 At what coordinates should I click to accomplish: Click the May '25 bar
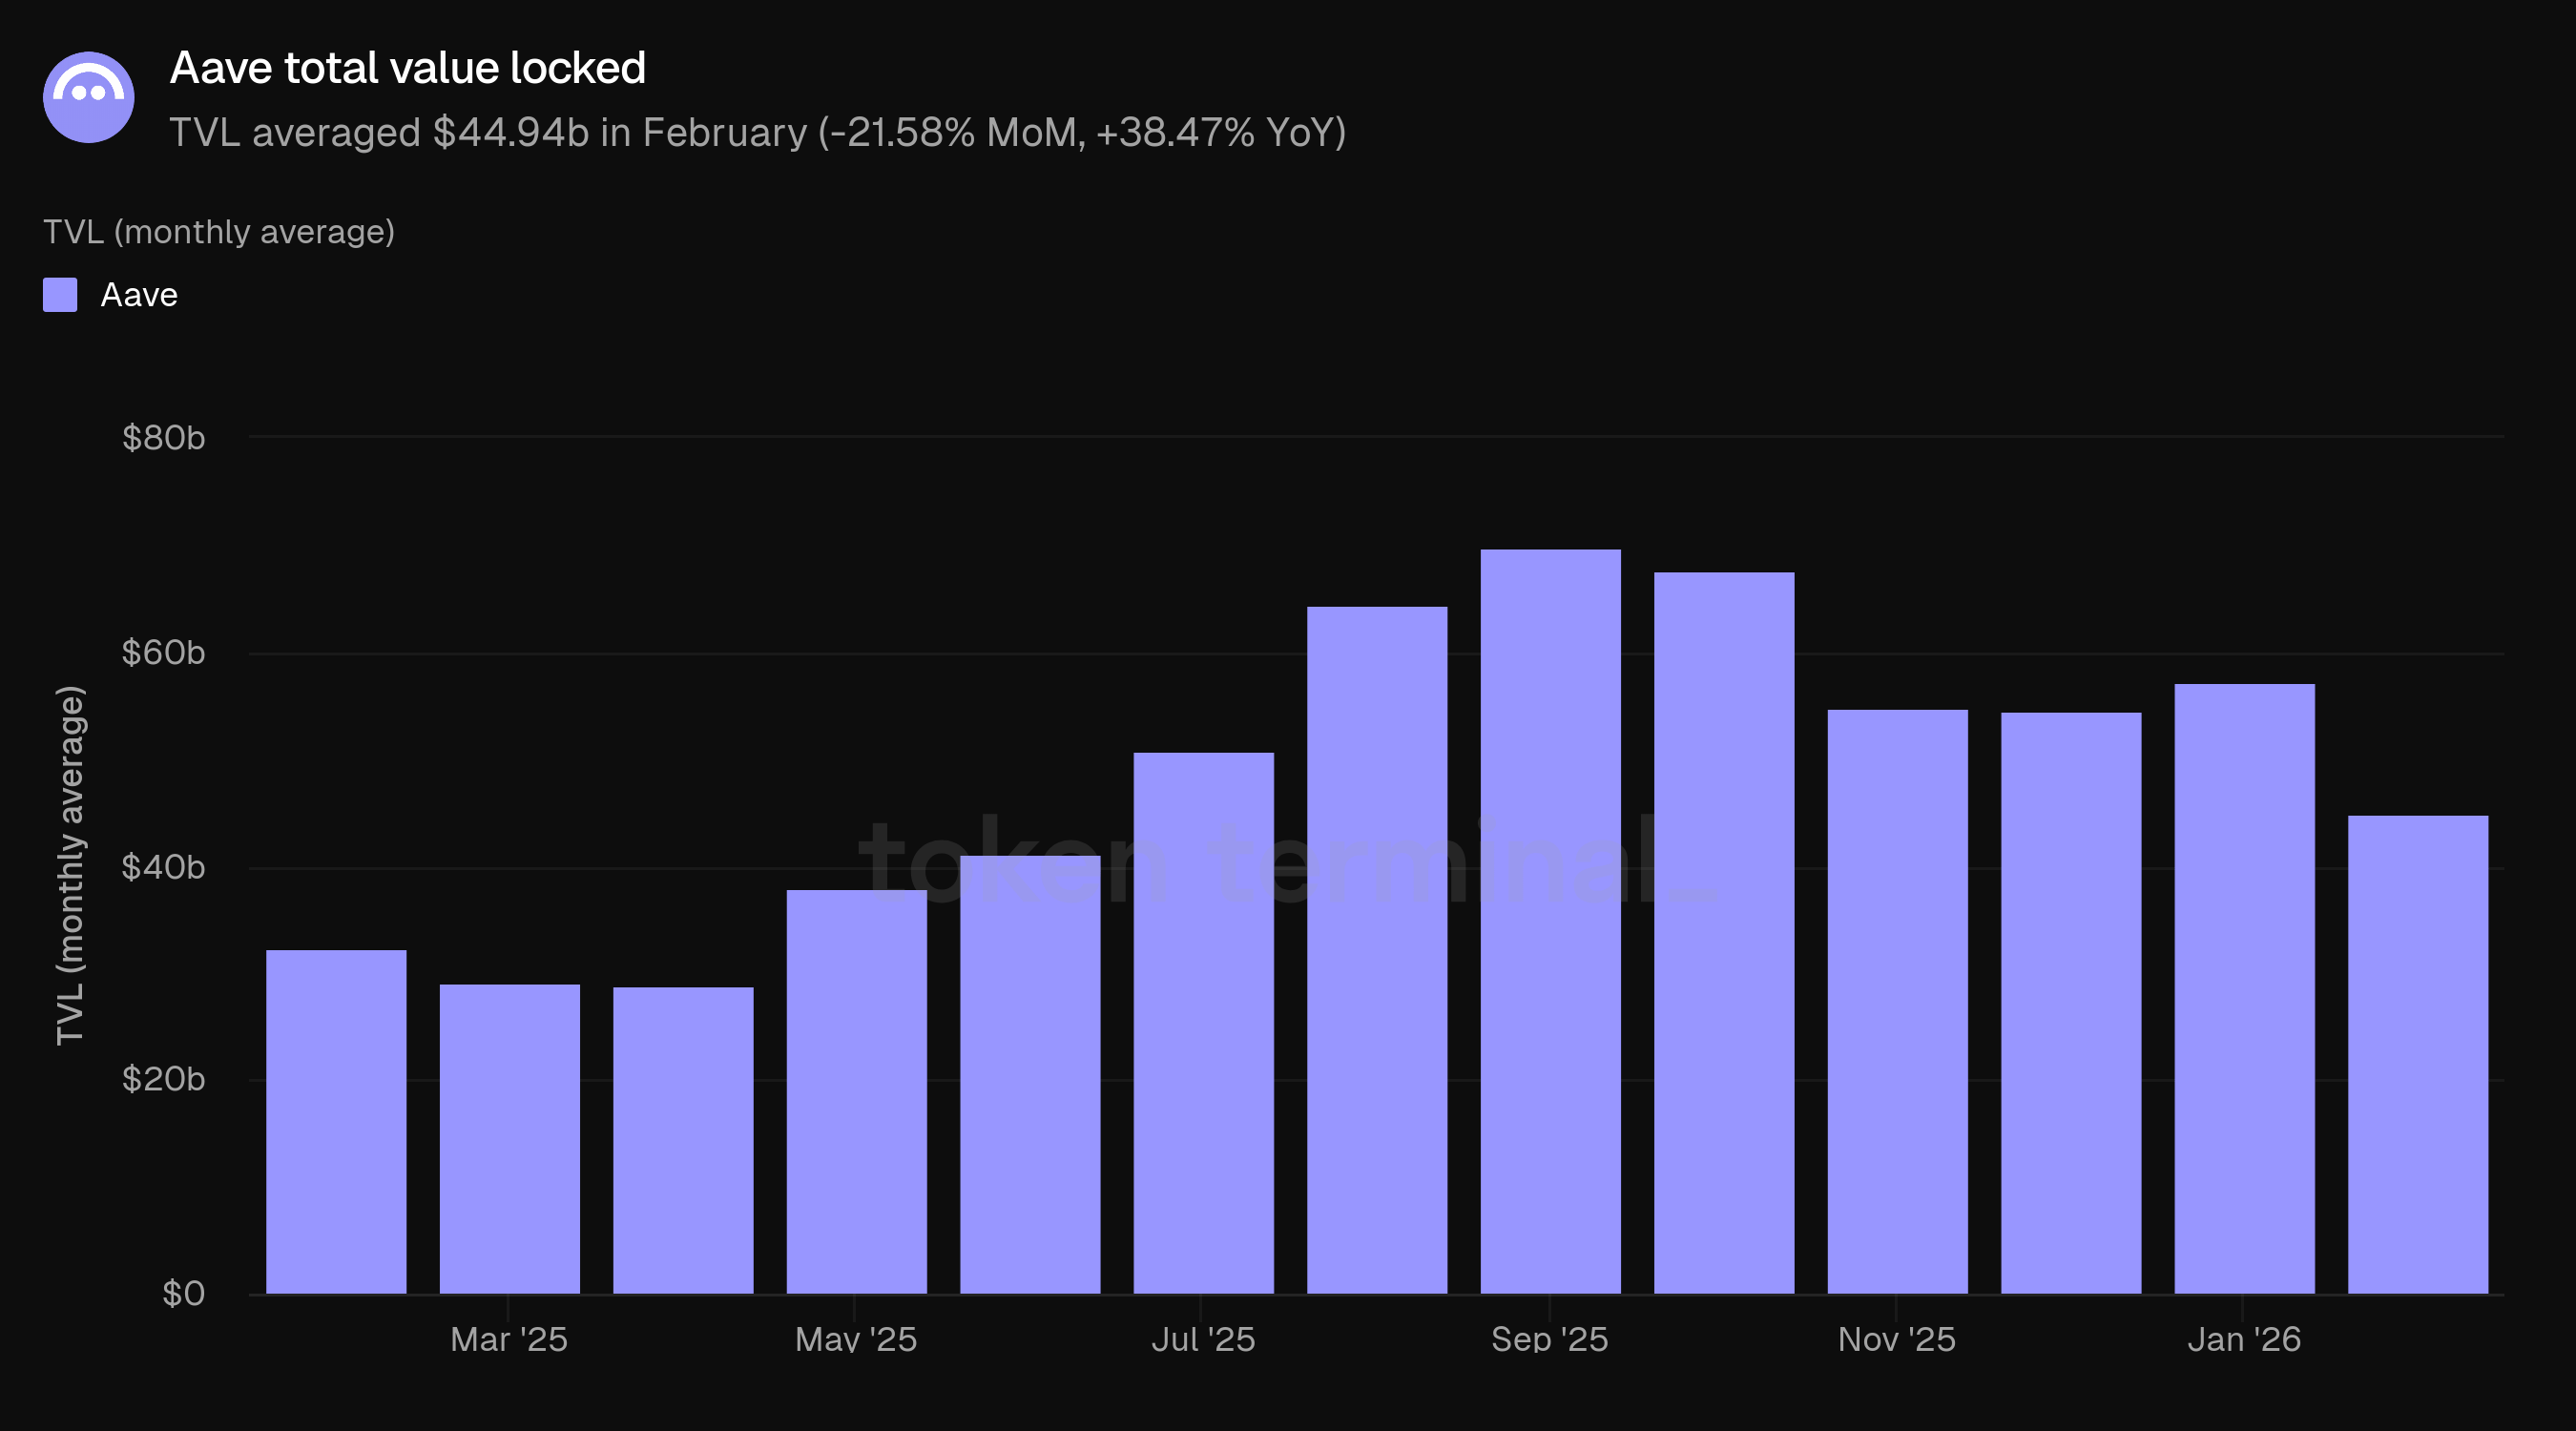[x=856, y=1090]
